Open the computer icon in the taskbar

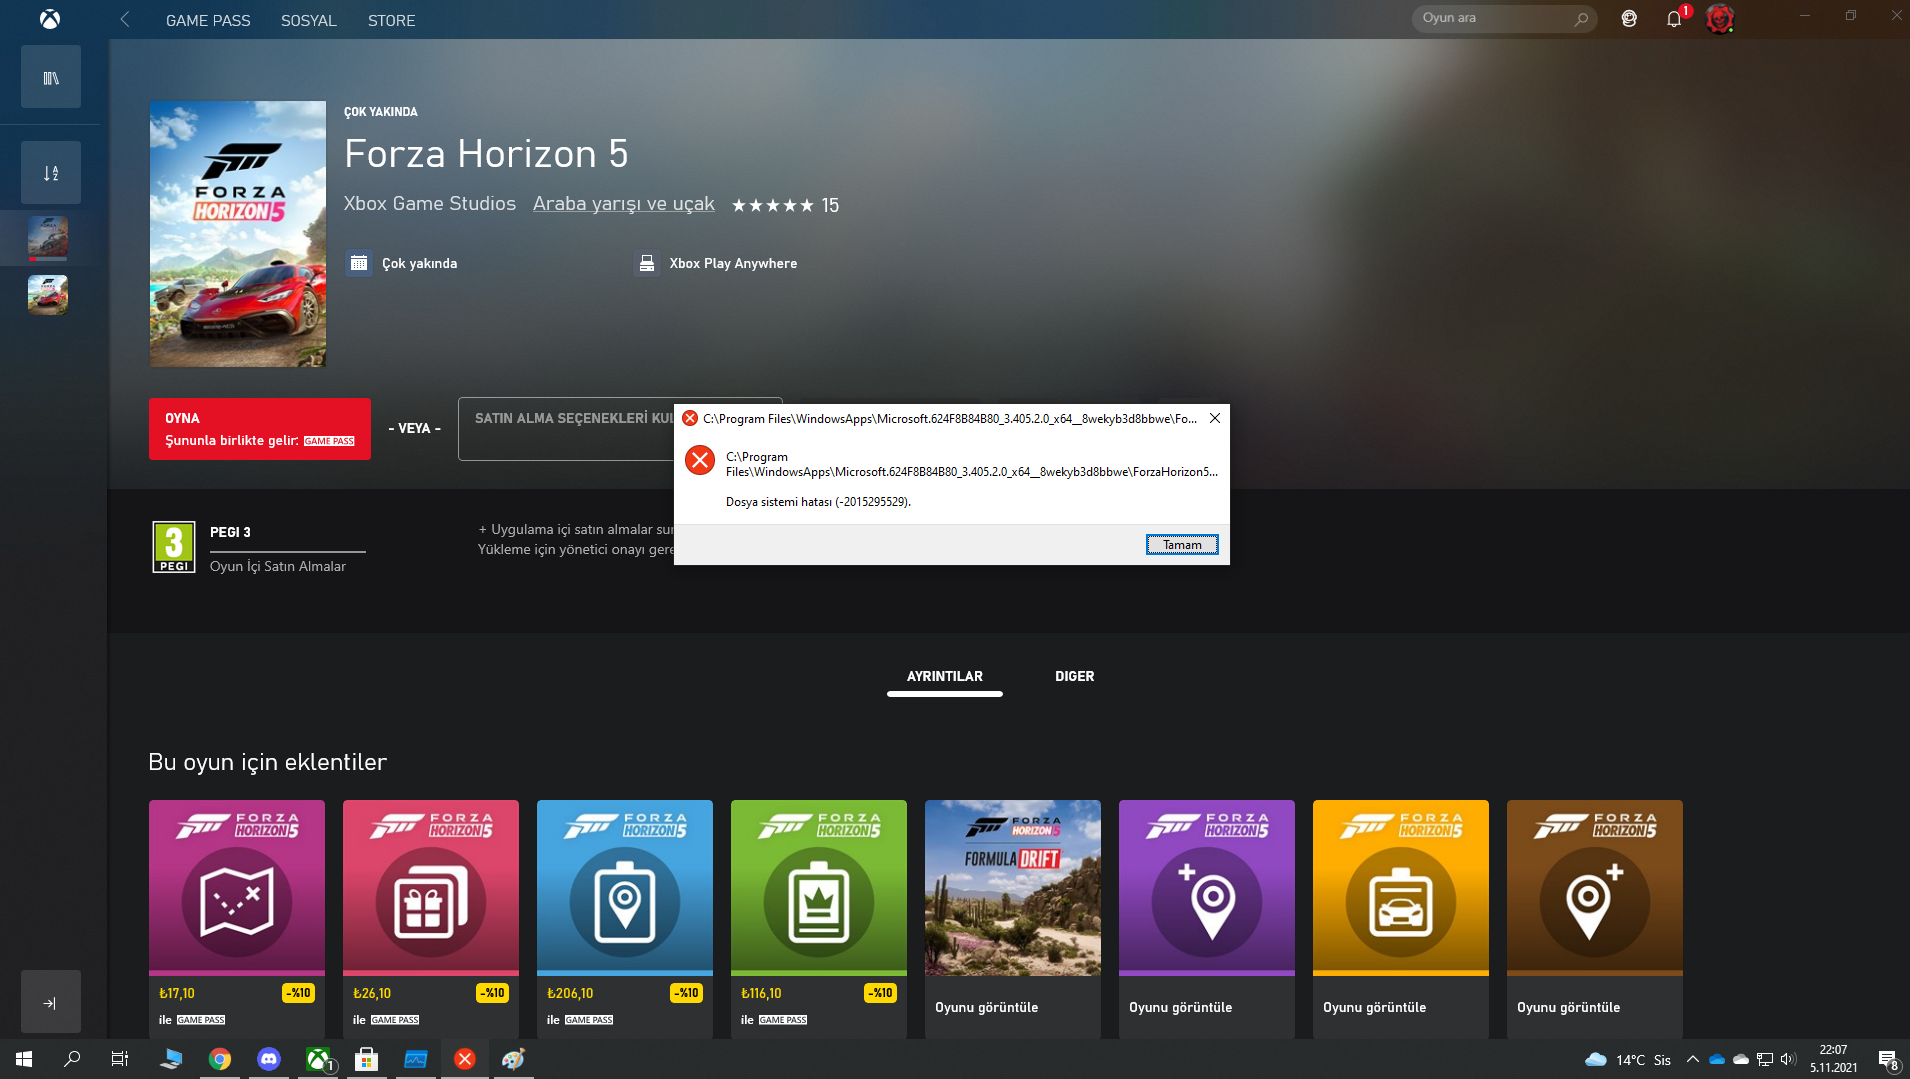click(171, 1059)
